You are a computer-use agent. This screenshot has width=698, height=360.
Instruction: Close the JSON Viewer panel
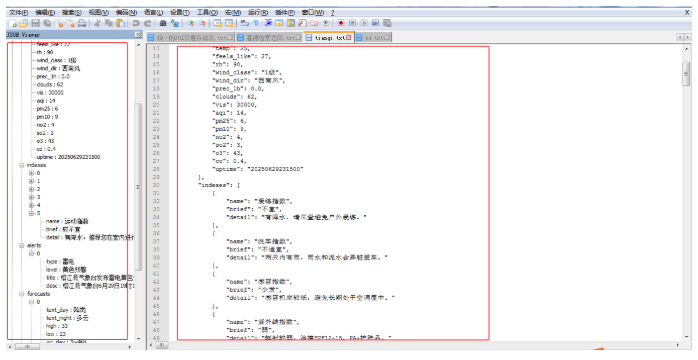point(138,35)
